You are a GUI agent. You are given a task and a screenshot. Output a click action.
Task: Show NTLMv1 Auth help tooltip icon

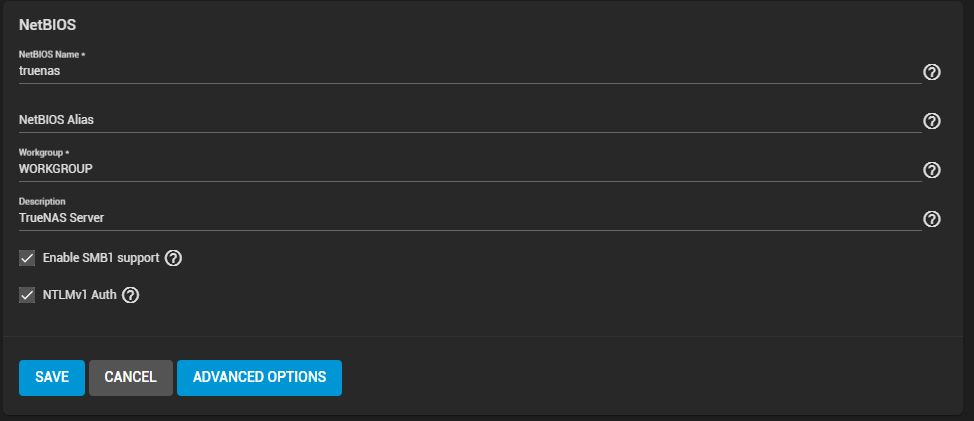tap(130, 295)
